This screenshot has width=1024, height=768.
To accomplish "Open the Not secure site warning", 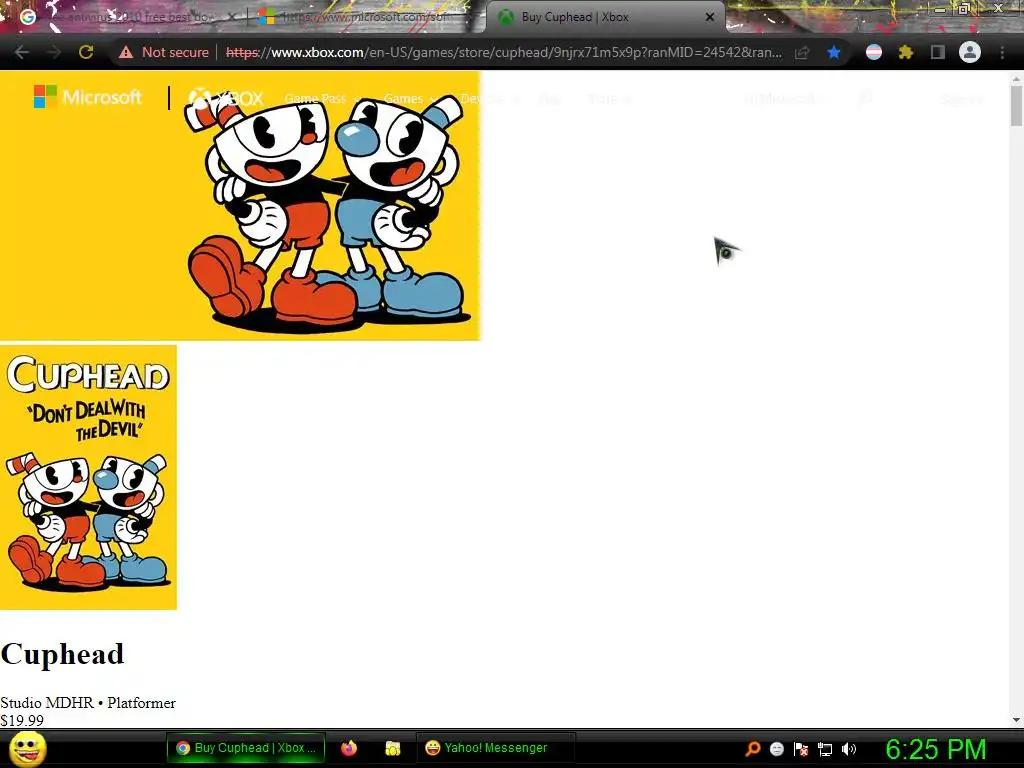I will (164, 52).
